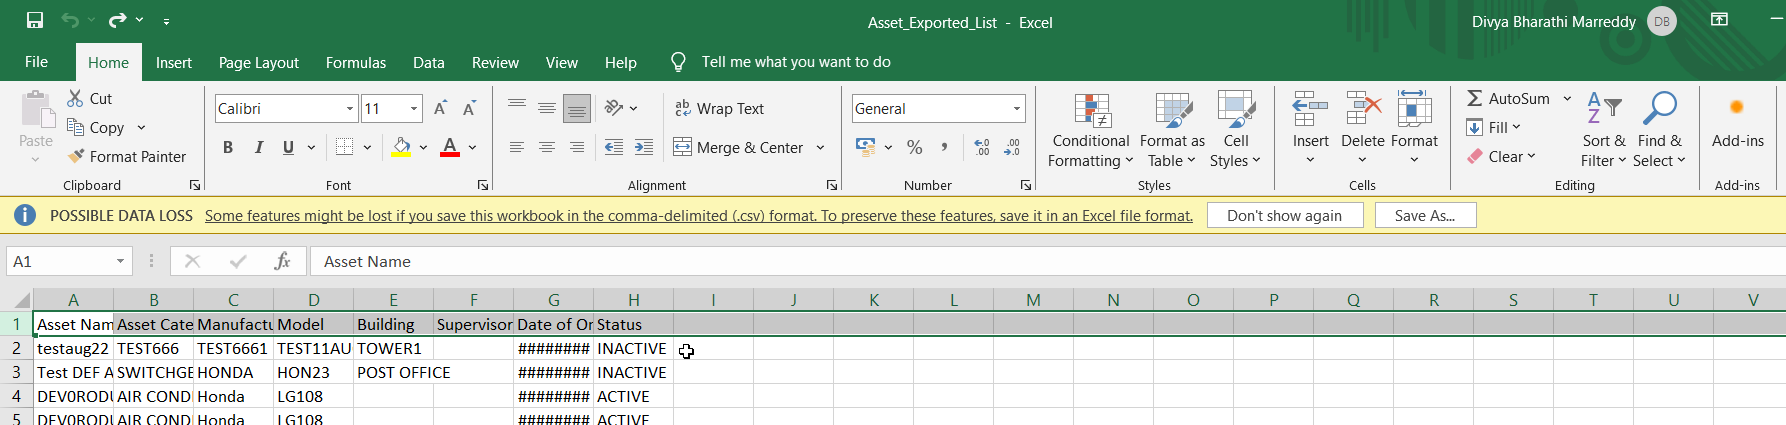
Task: Switch to the Formulas tab
Action: [356, 62]
